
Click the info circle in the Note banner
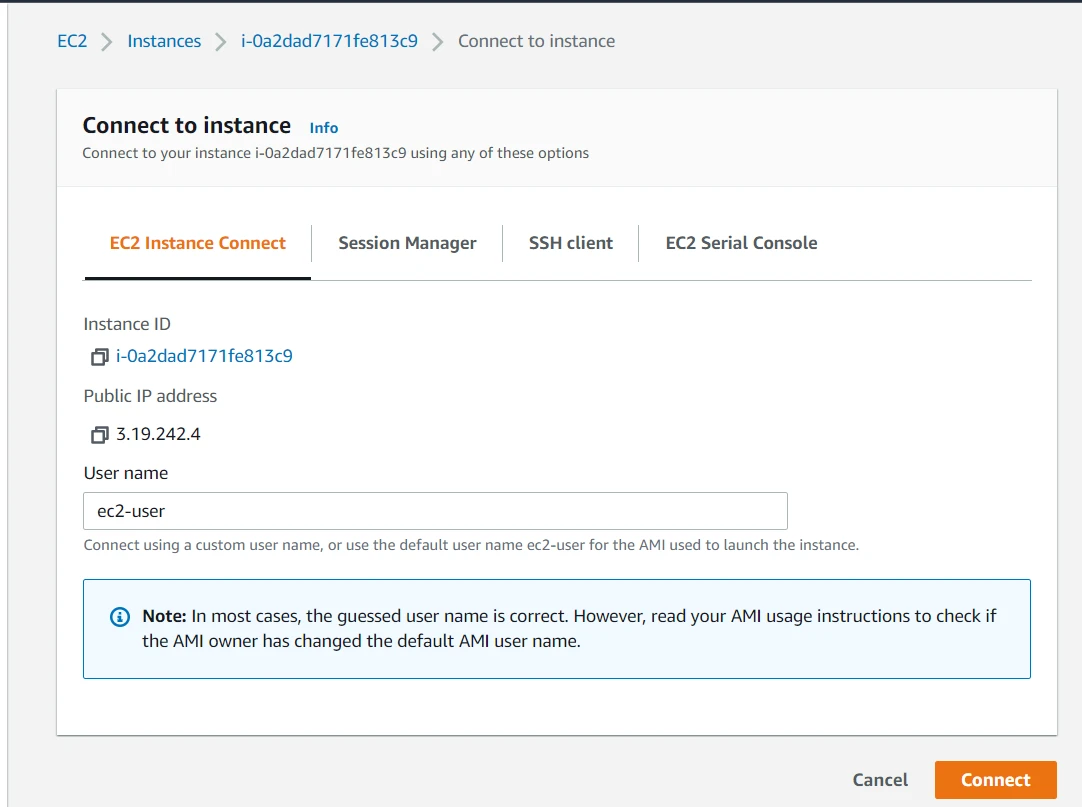[119, 616]
